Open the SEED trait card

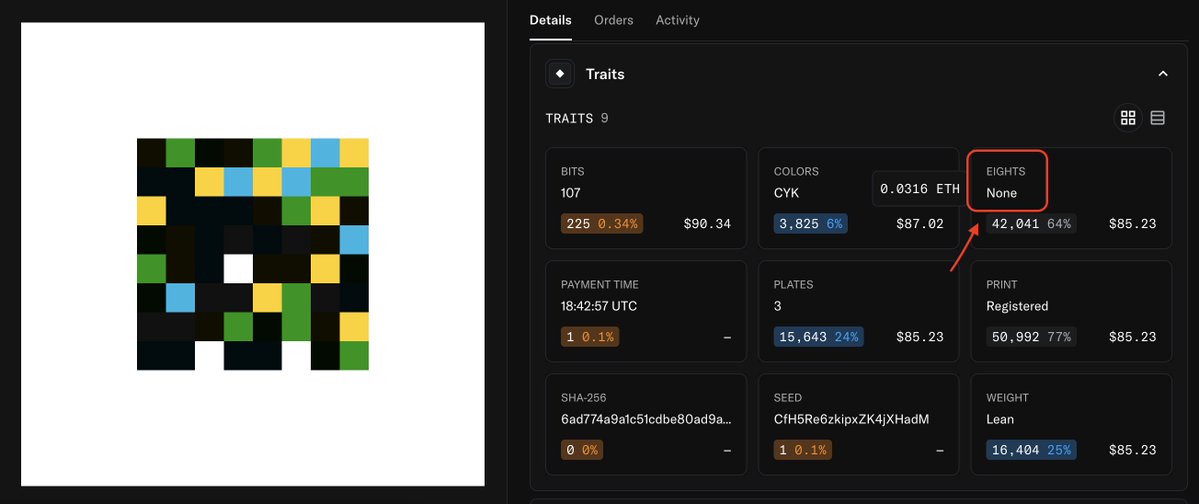pos(859,424)
